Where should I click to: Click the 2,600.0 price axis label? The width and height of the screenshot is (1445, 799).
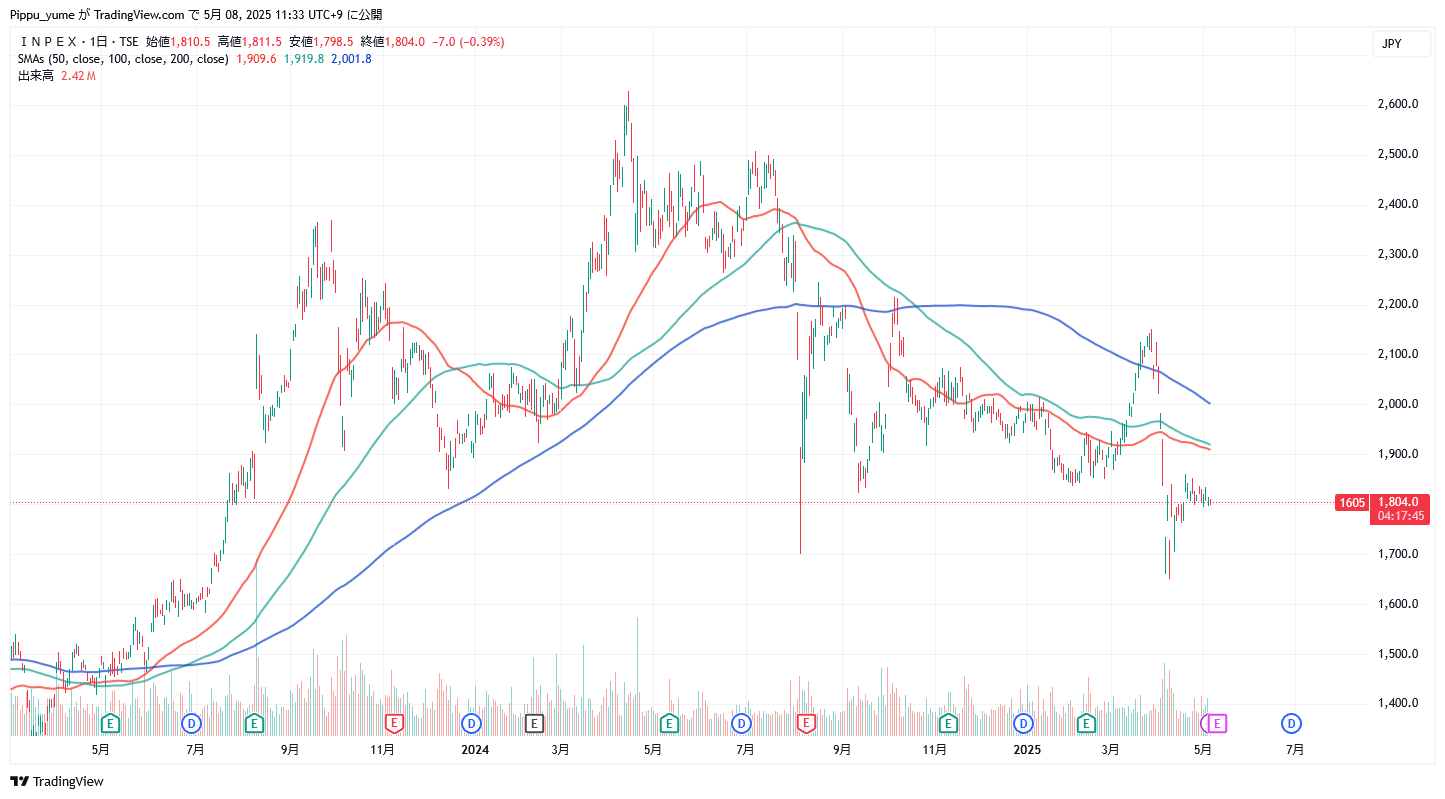(1399, 104)
